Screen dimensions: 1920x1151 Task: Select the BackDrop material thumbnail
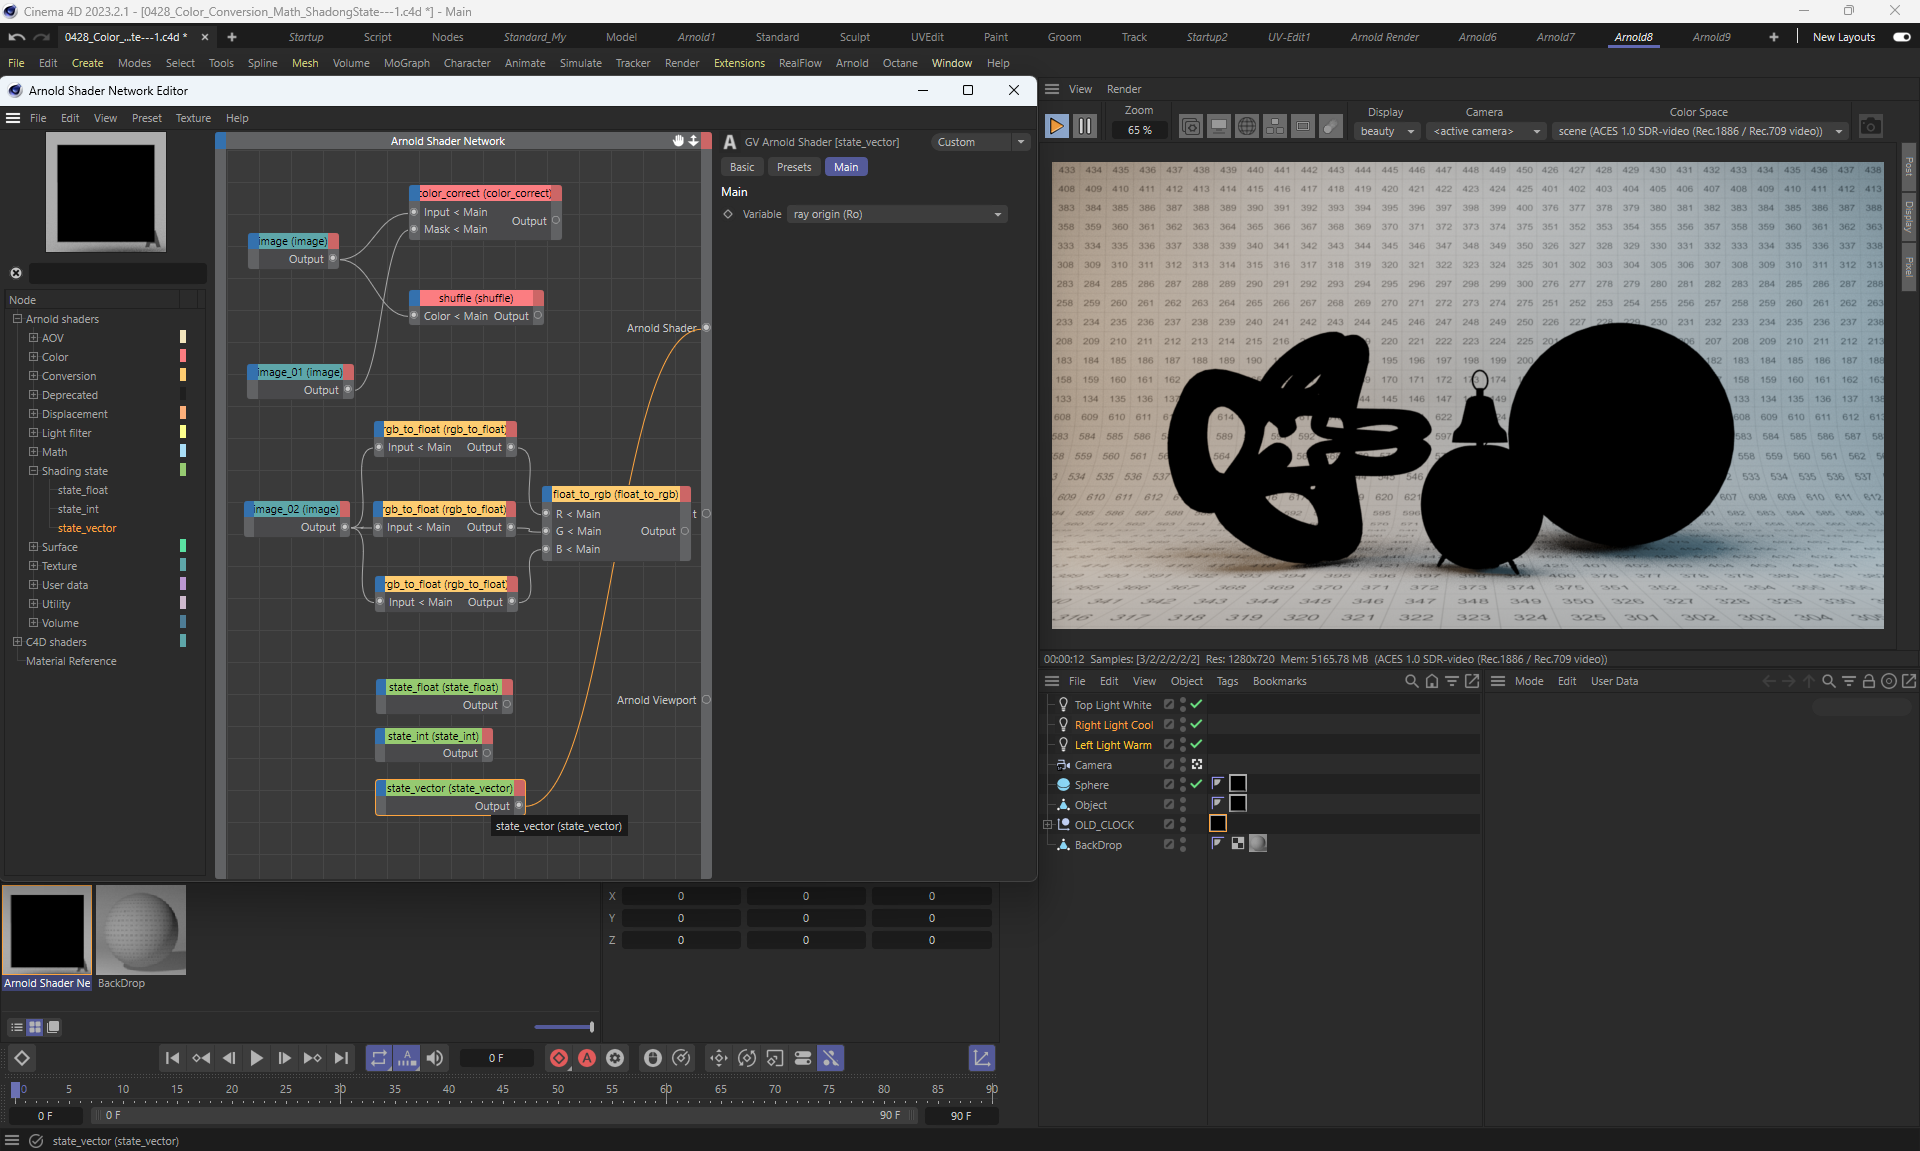click(x=141, y=930)
